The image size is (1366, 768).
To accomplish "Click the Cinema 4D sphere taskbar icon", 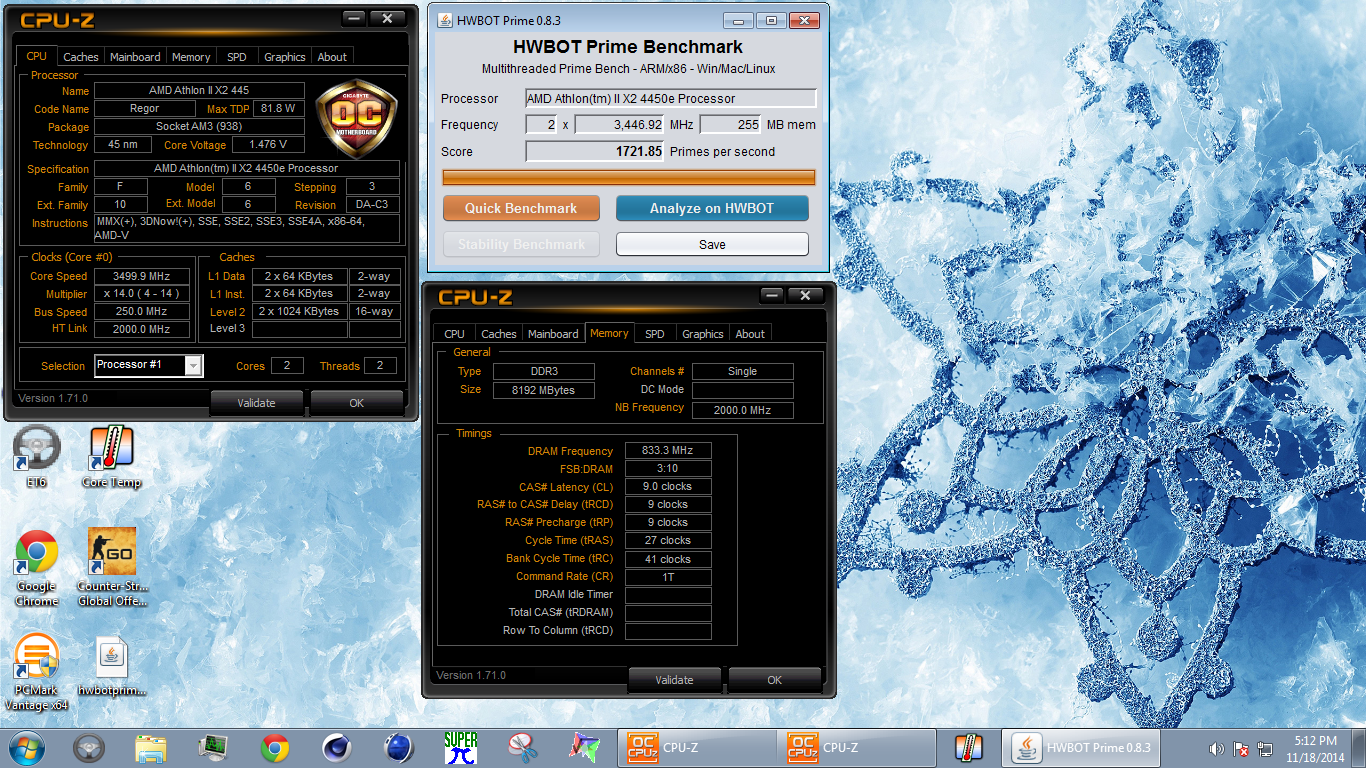I will pos(337,748).
